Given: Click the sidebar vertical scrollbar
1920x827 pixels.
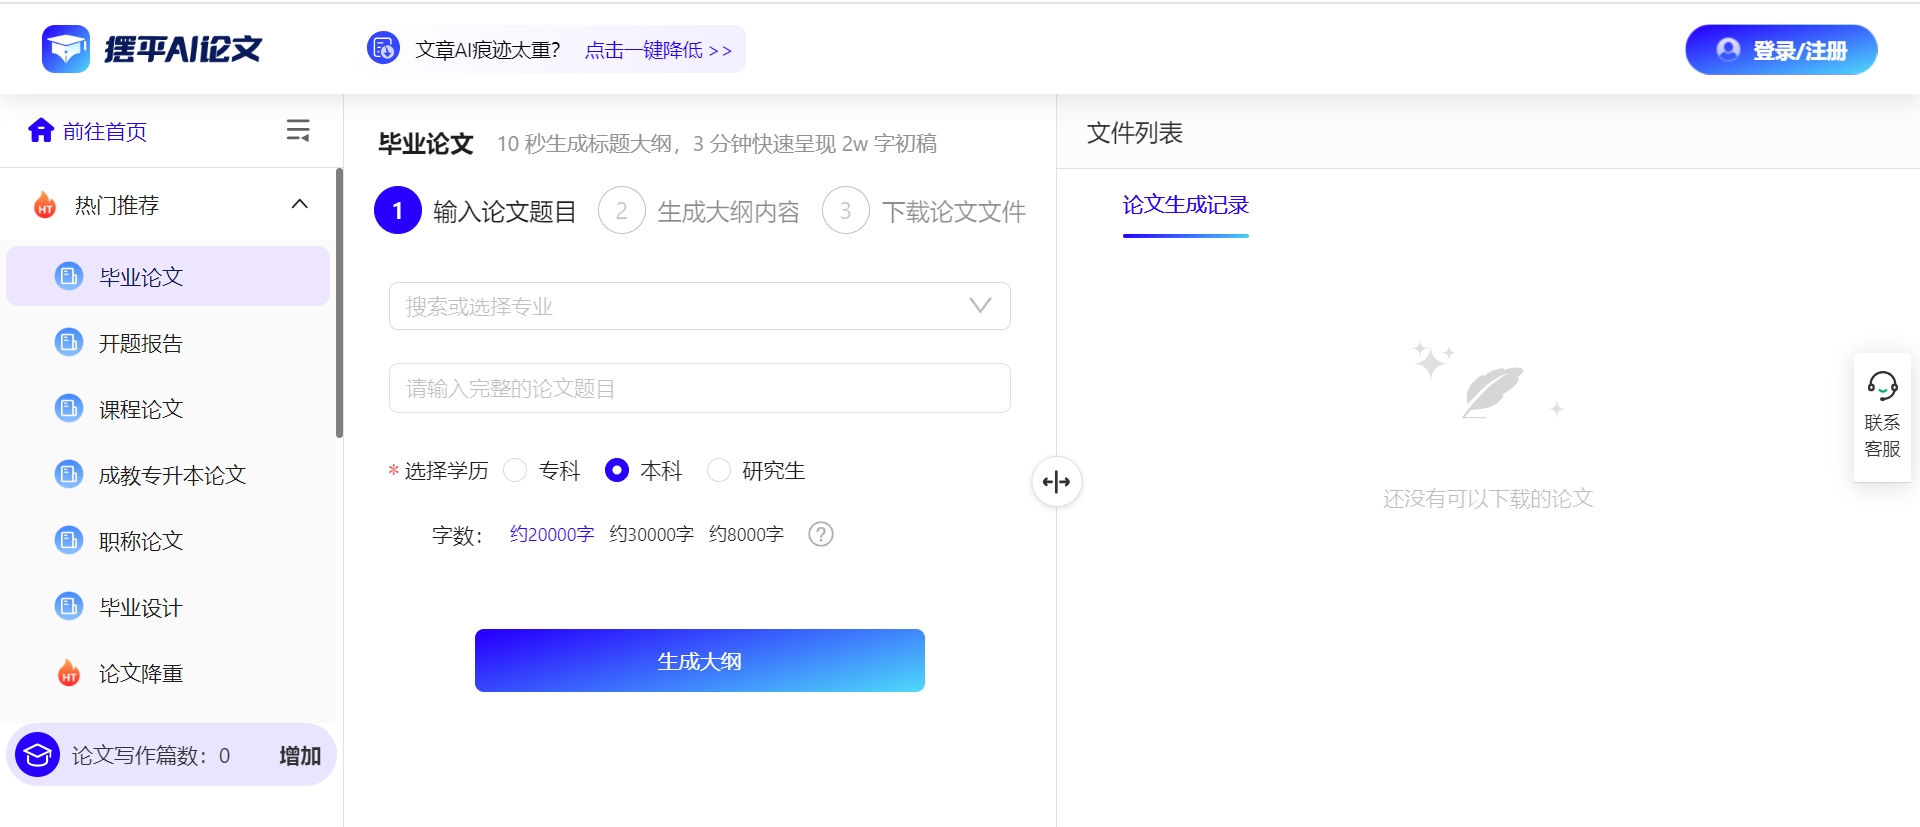Looking at the screenshot, I should 339,303.
